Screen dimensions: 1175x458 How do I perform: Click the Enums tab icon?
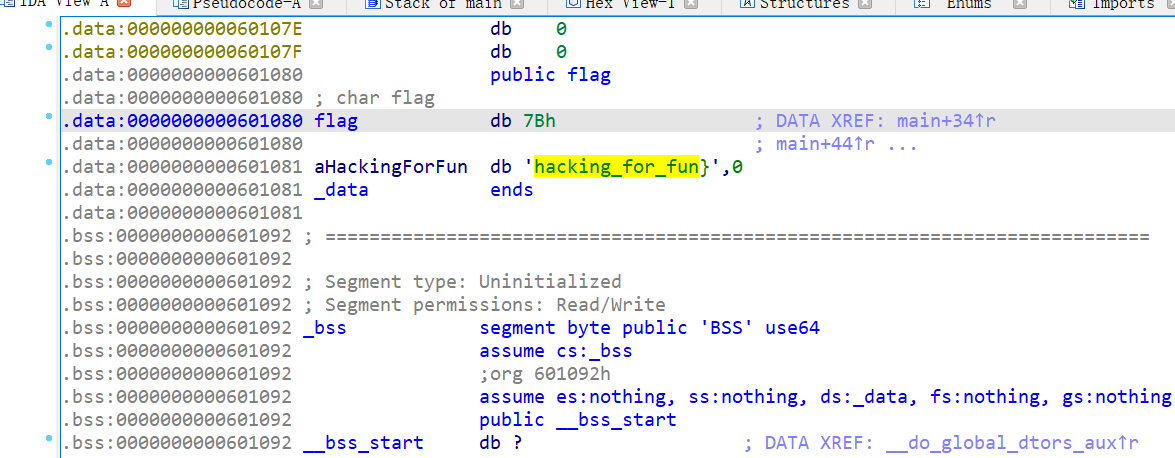[x=922, y=4]
